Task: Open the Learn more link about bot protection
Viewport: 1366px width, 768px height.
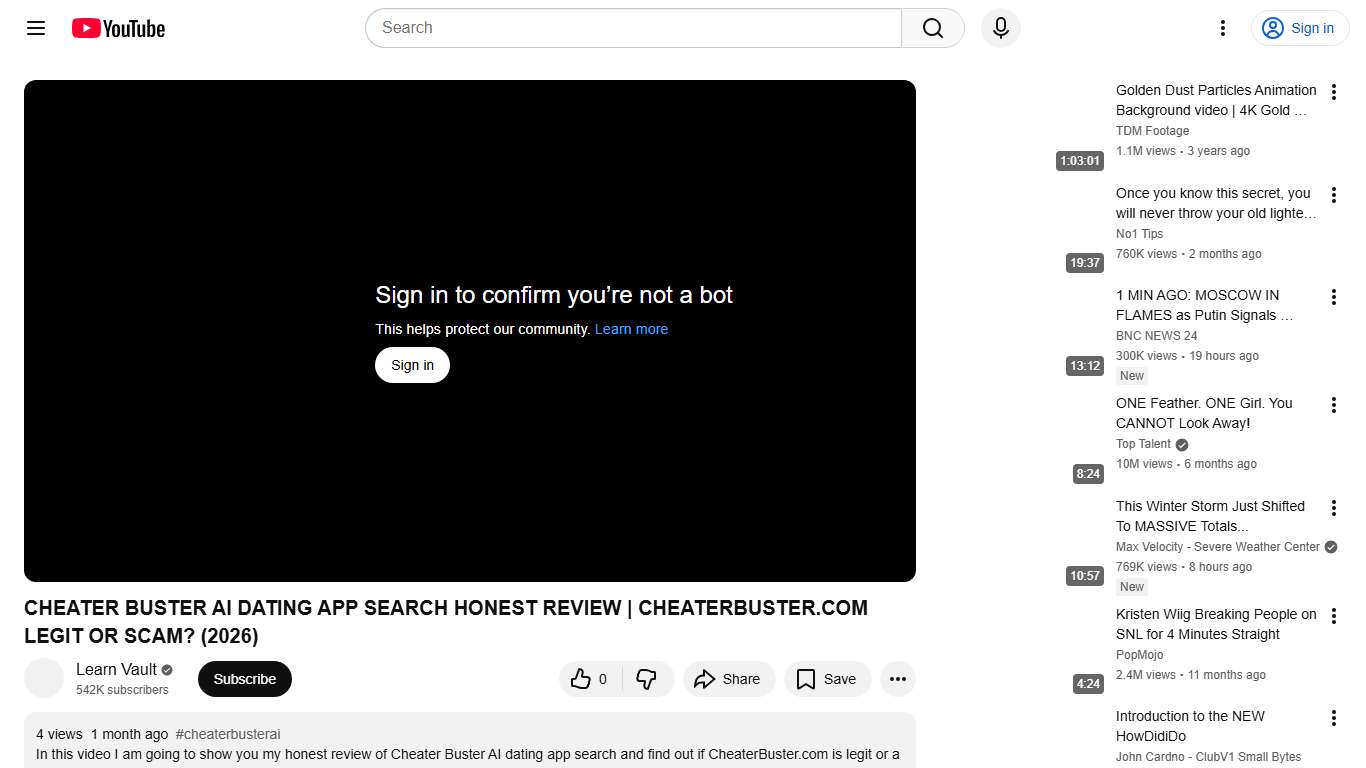Action: pyautogui.click(x=631, y=329)
